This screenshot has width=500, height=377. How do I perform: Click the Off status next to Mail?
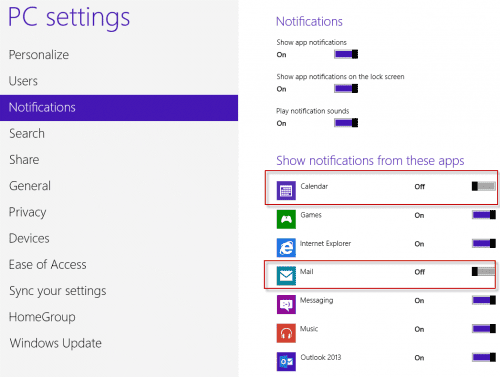[x=420, y=272]
